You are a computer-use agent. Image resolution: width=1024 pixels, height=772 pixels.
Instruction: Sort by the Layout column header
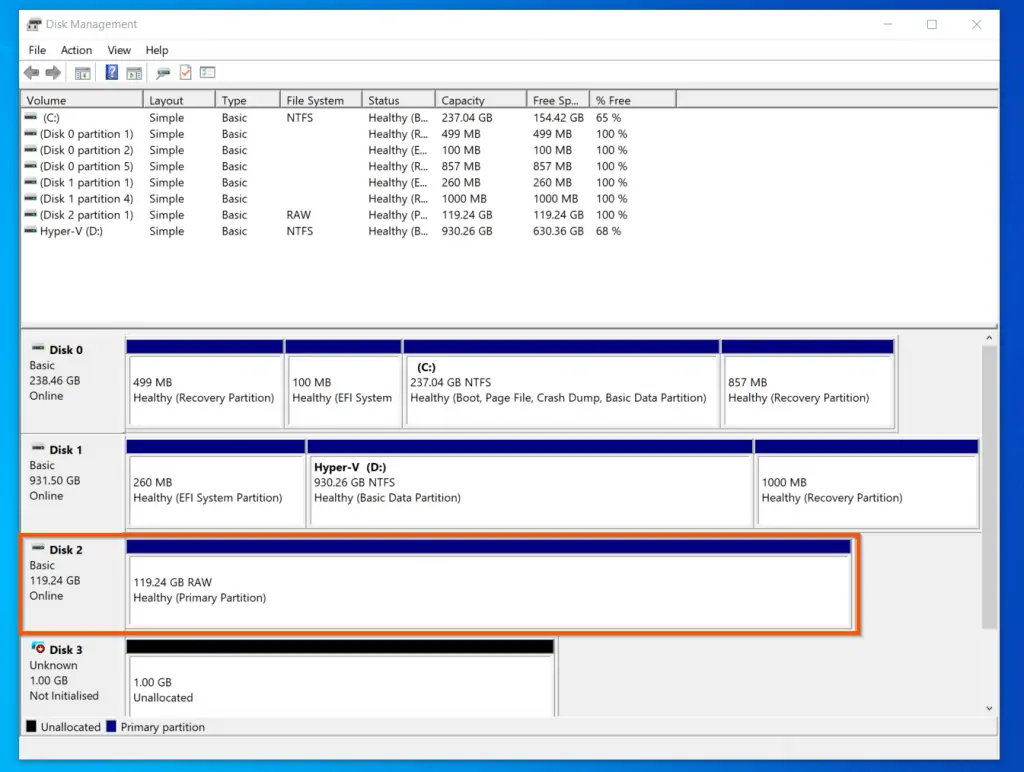click(179, 100)
